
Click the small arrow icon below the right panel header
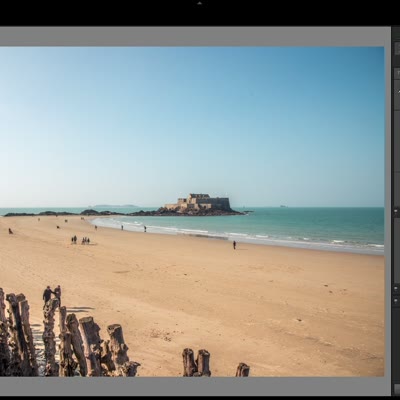tap(398, 92)
